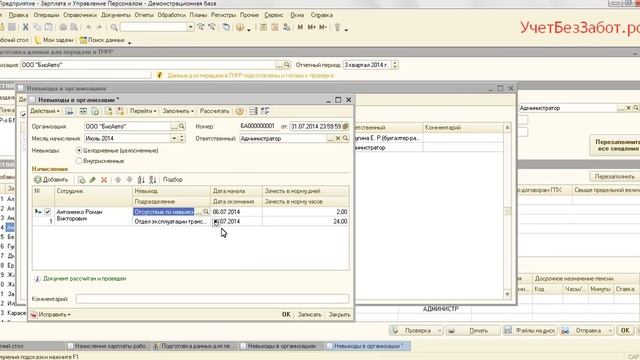640x360 pixels.
Task: Click the Закрыть button
Action: tap(340, 314)
